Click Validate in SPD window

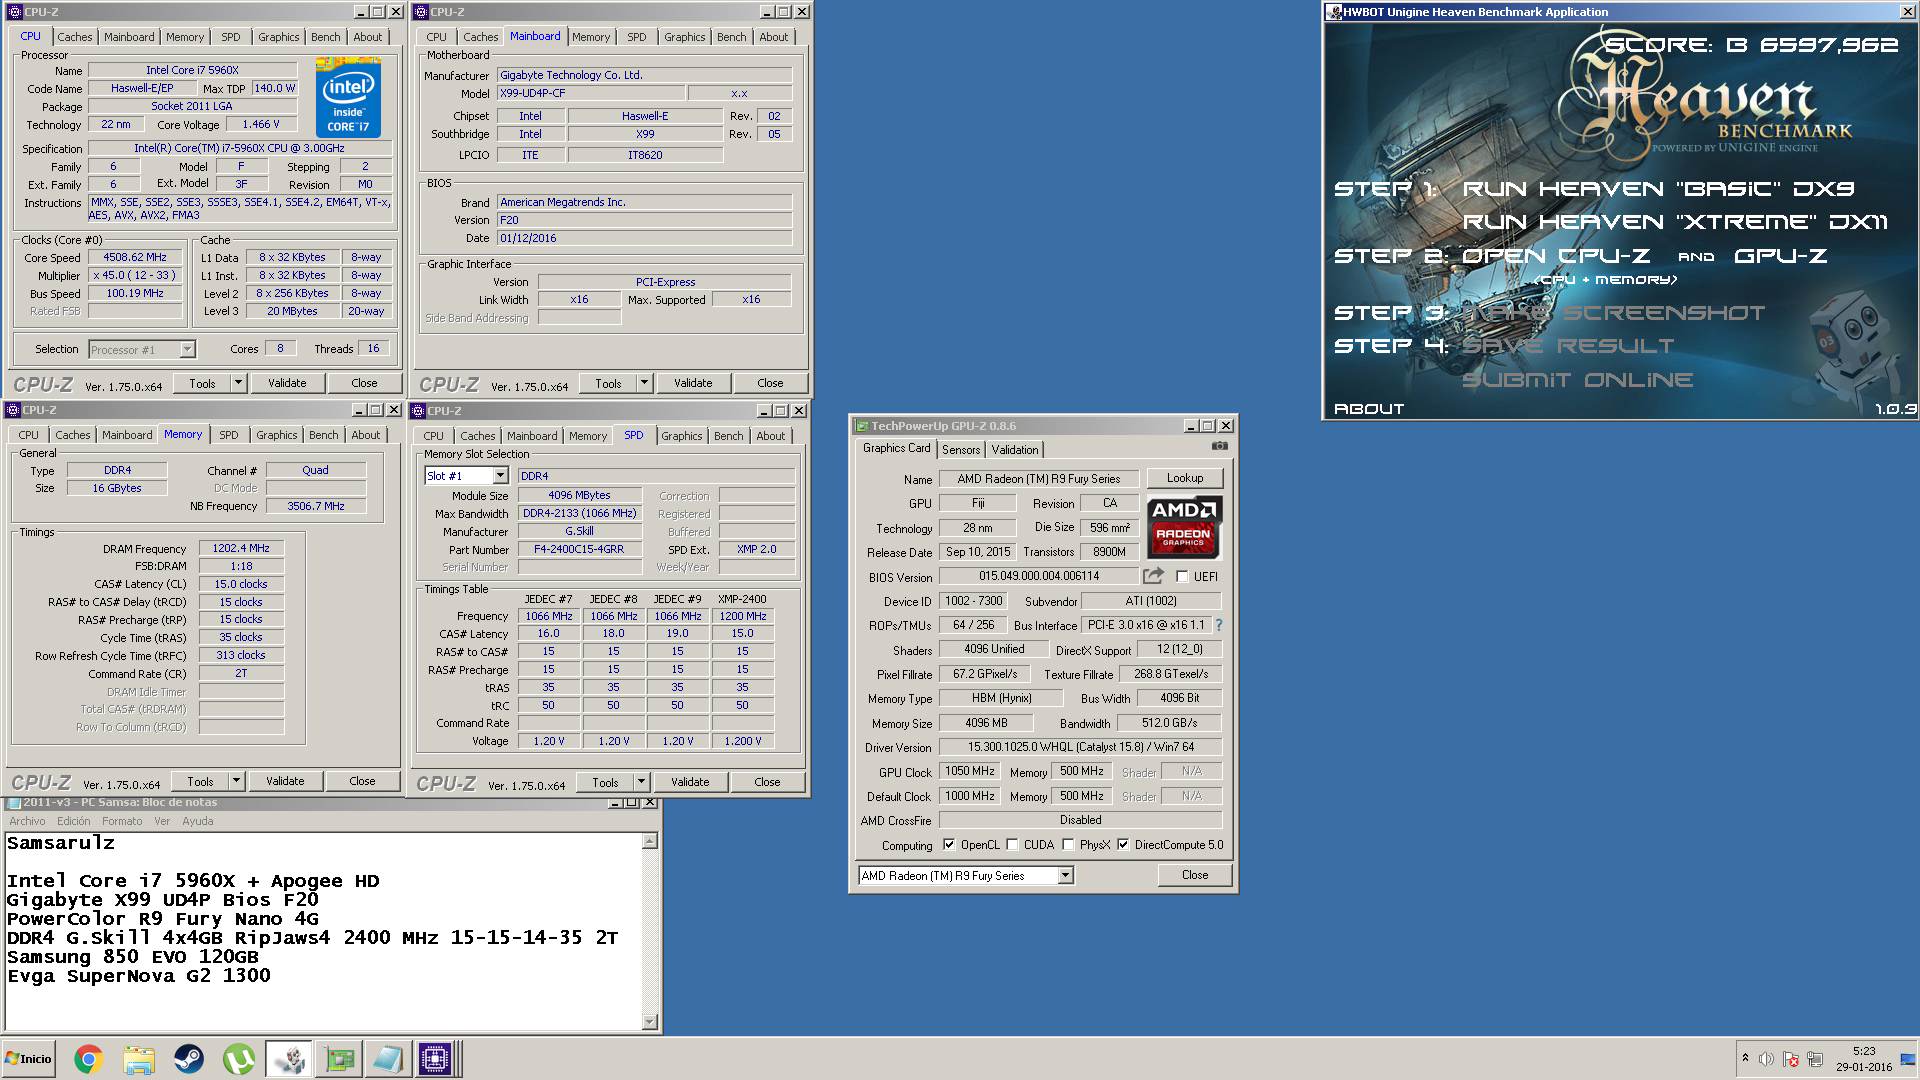pos(690,782)
